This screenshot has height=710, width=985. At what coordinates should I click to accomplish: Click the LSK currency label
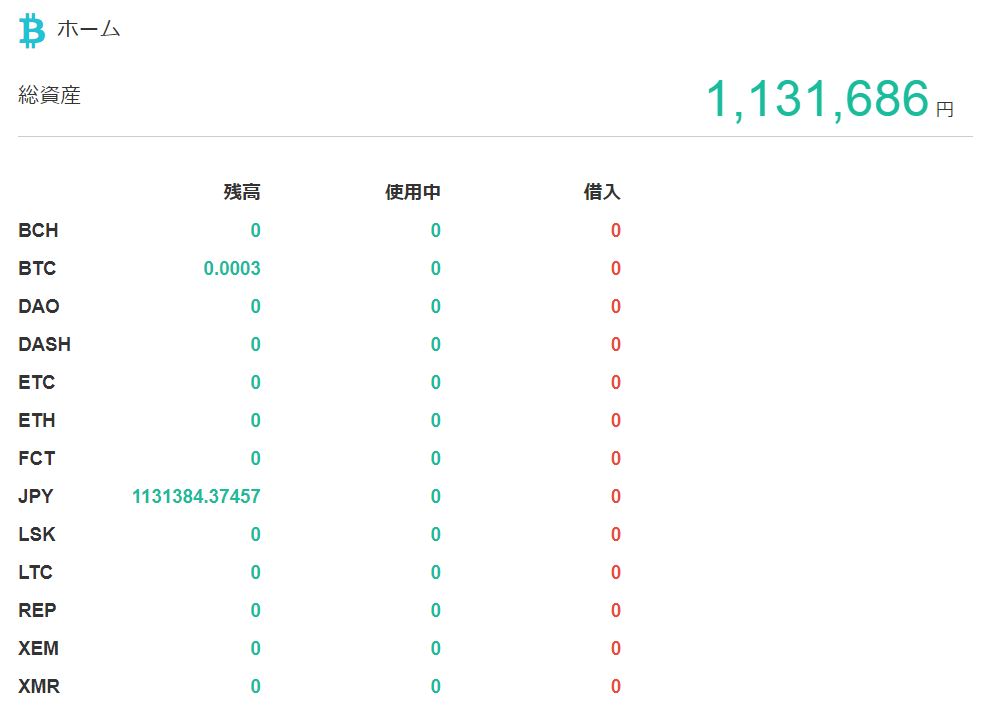pyautogui.click(x=37, y=534)
